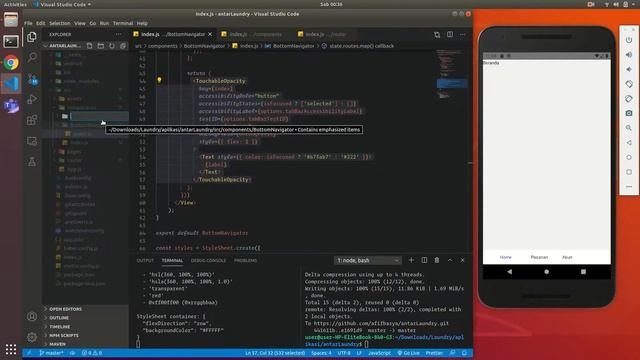Open editor more actions ellipsis
The image size is (640, 360).
(462, 35)
